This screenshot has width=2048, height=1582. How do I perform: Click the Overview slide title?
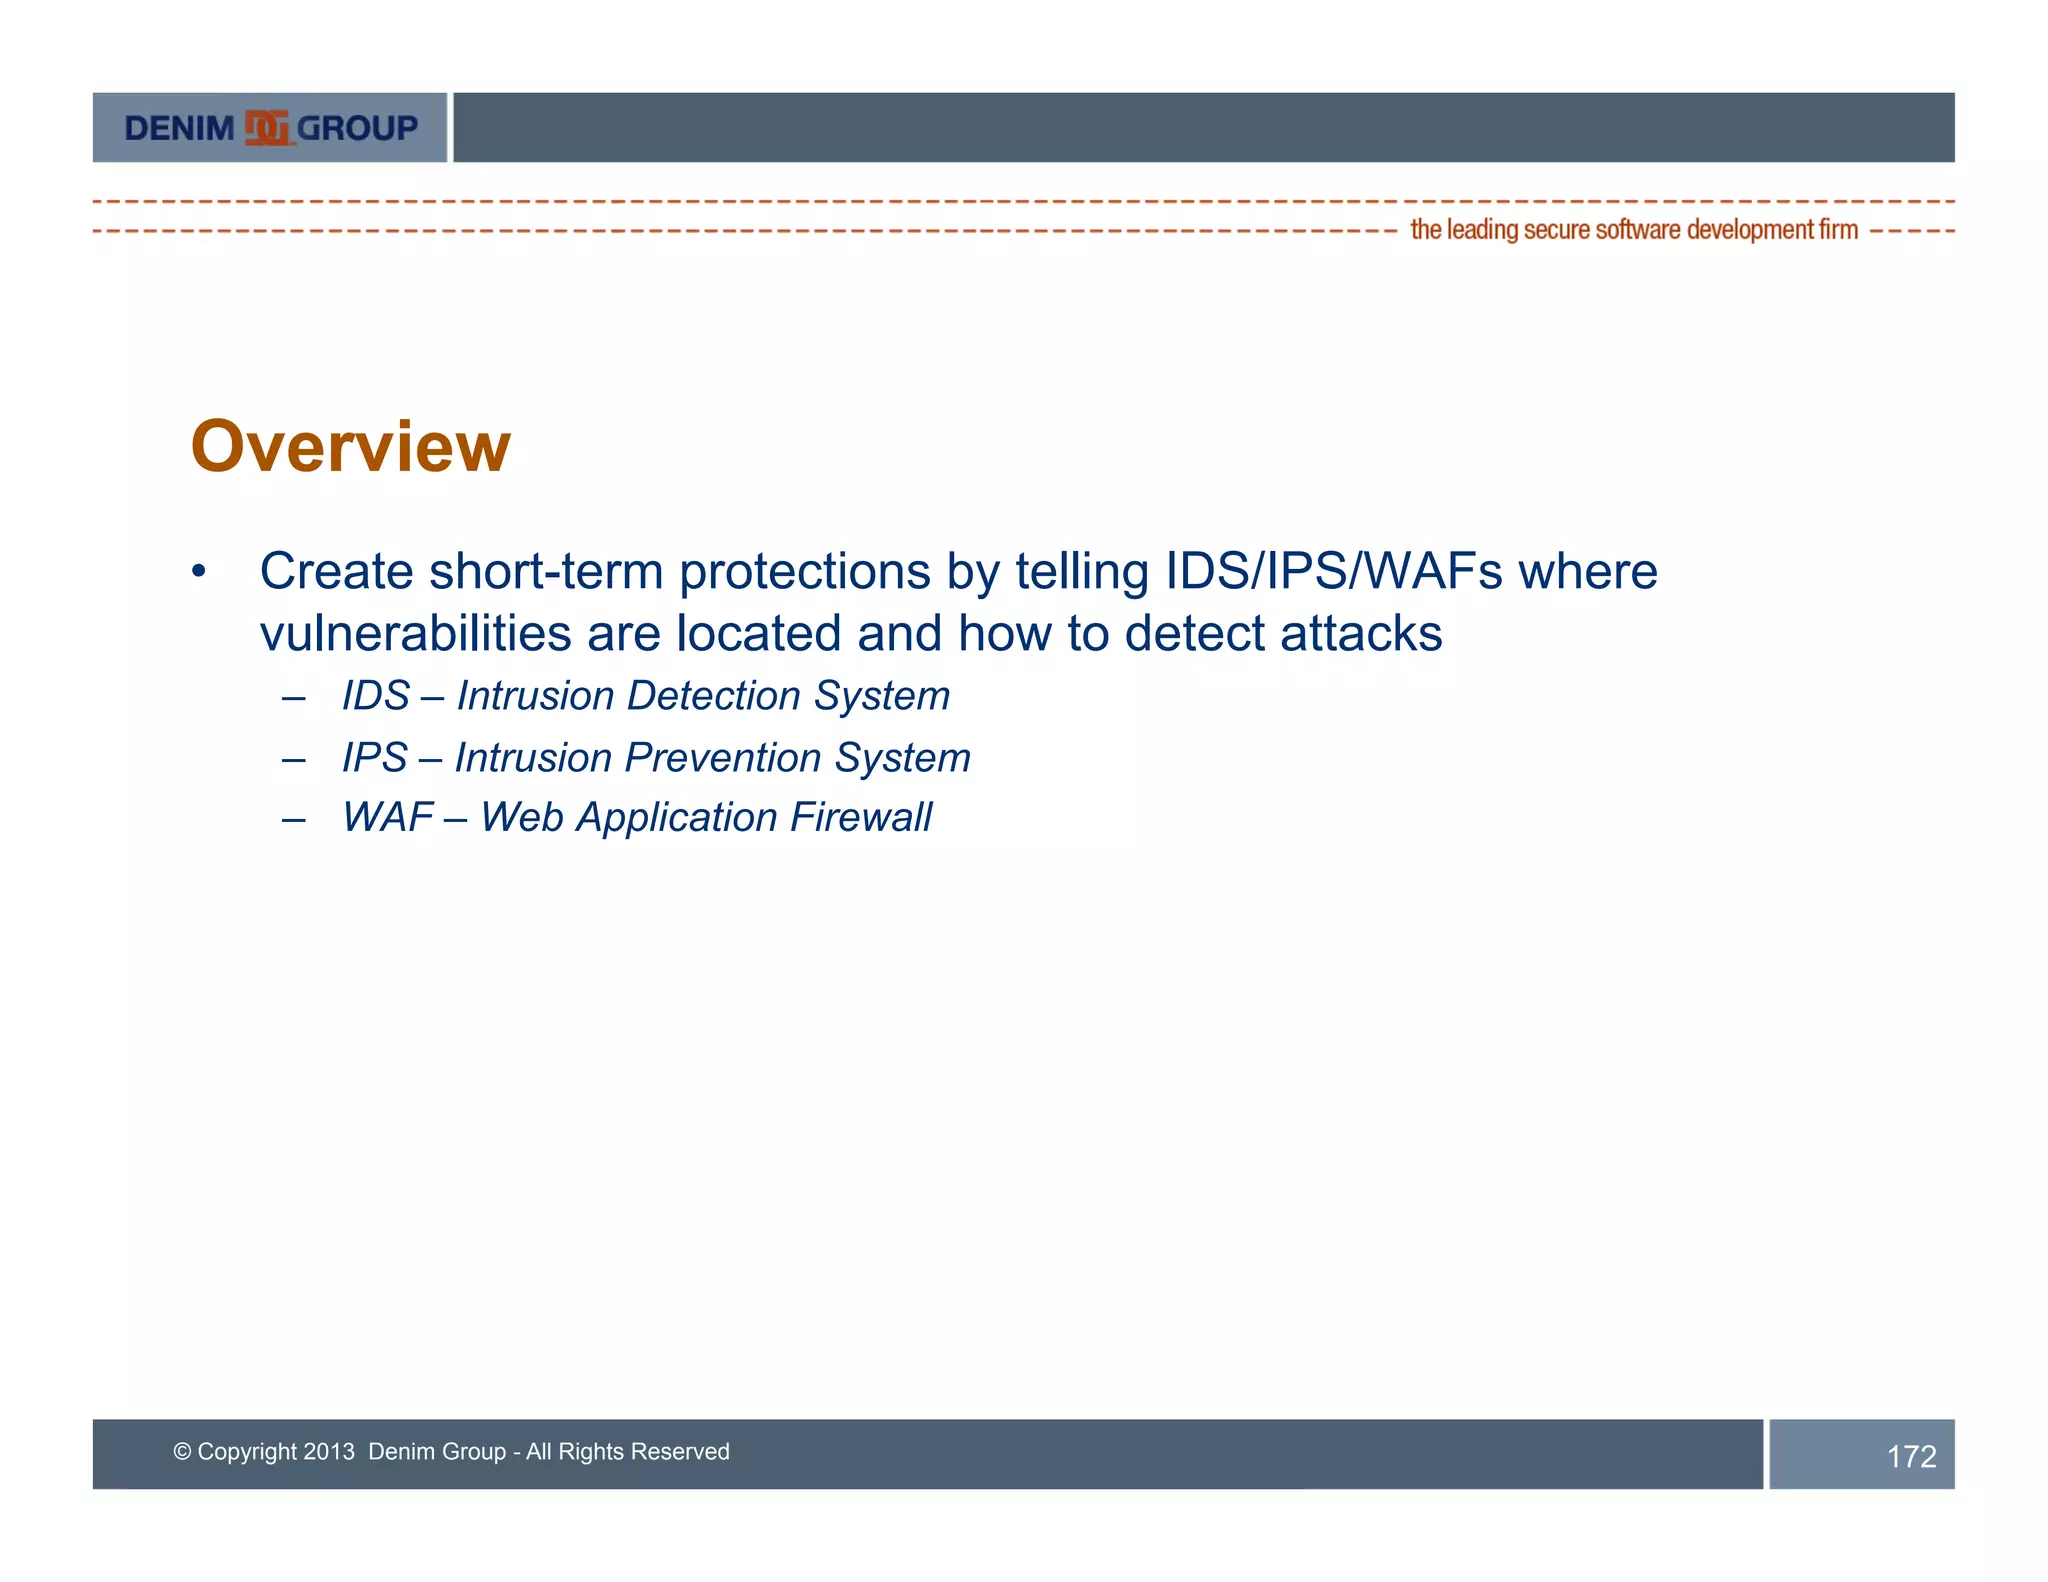coord(350,446)
